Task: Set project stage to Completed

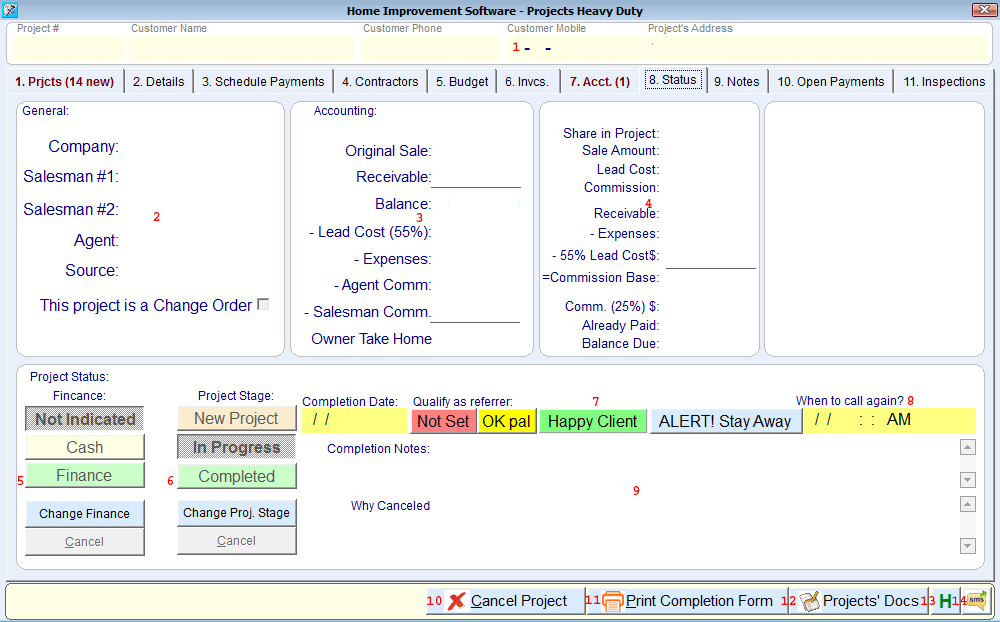Action: [x=237, y=476]
